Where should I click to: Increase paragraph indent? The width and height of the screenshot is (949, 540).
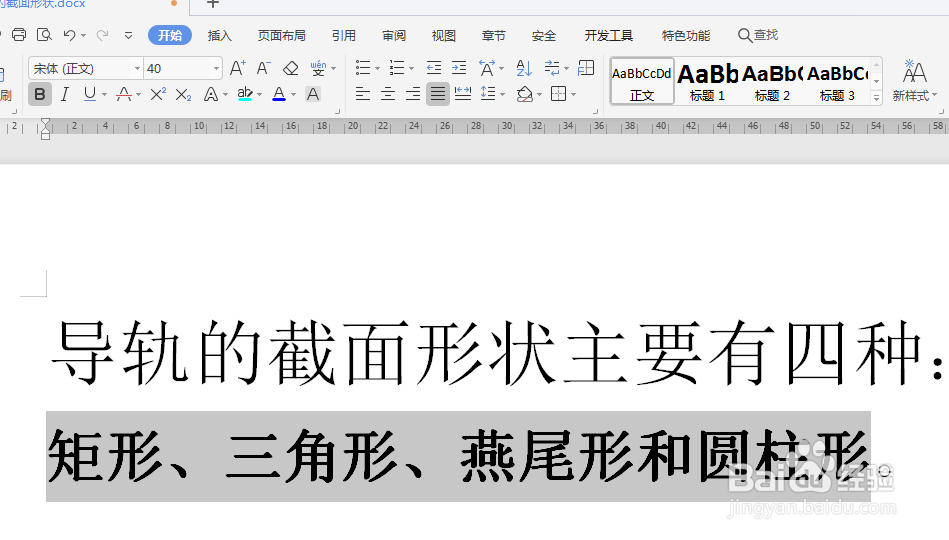click(x=459, y=68)
